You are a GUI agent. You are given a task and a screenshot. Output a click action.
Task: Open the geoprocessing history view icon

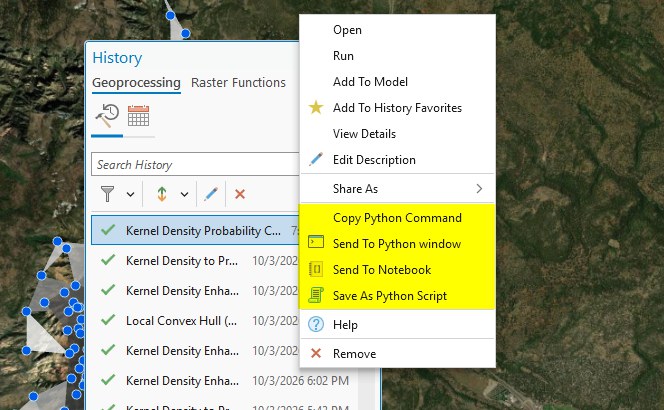coord(107,116)
